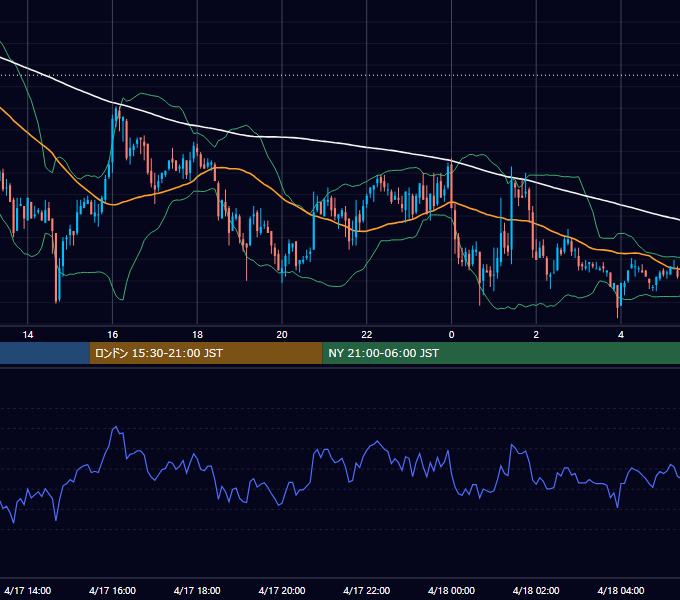Click the 4 hour label on price chart axis
The width and height of the screenshot is (680, 600).
[621, 335]
